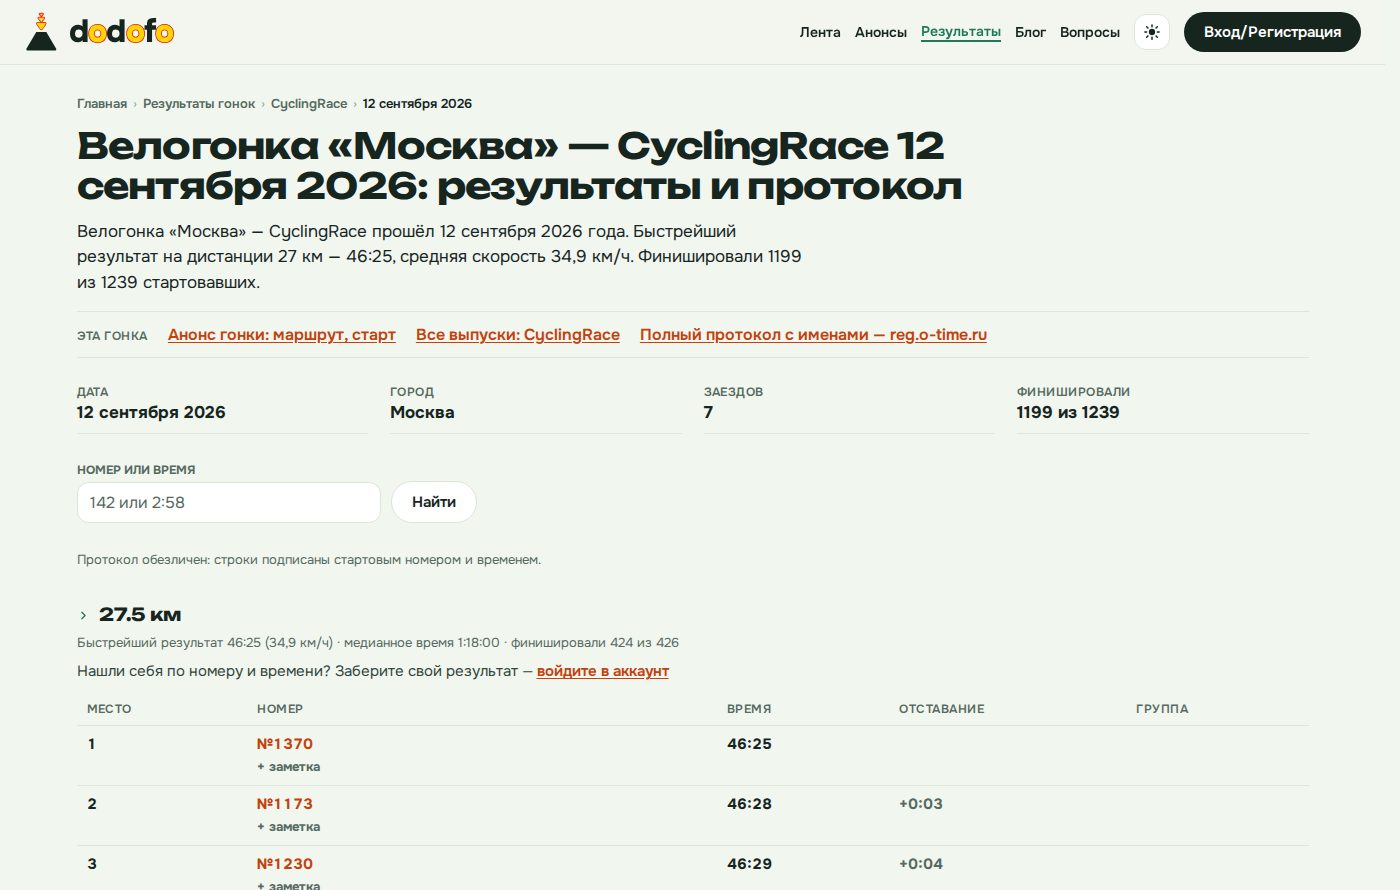This screenshot has width=1400, height=890.
Task: Focus the number or time search field
Action: [x=229, y=502]
